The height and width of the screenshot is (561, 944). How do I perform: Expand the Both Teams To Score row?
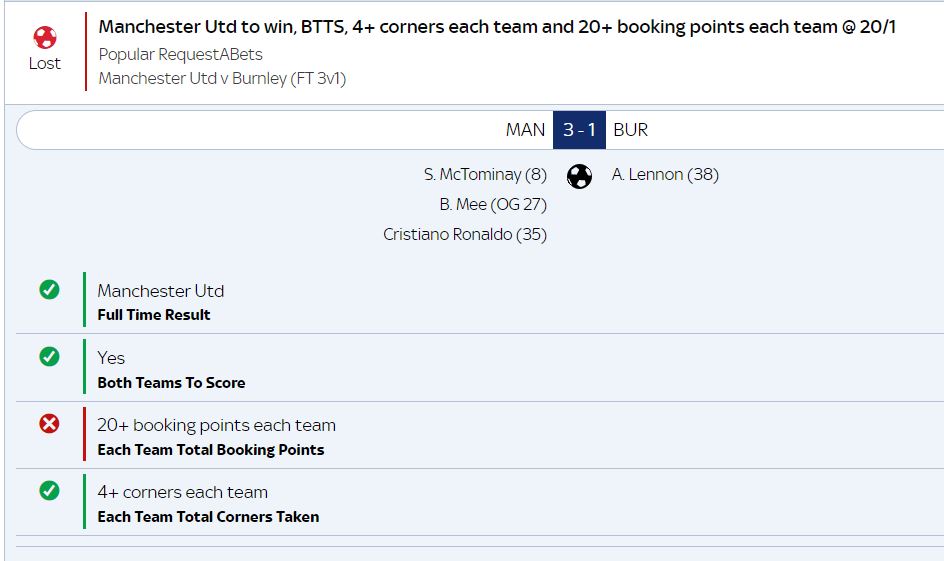480,368
